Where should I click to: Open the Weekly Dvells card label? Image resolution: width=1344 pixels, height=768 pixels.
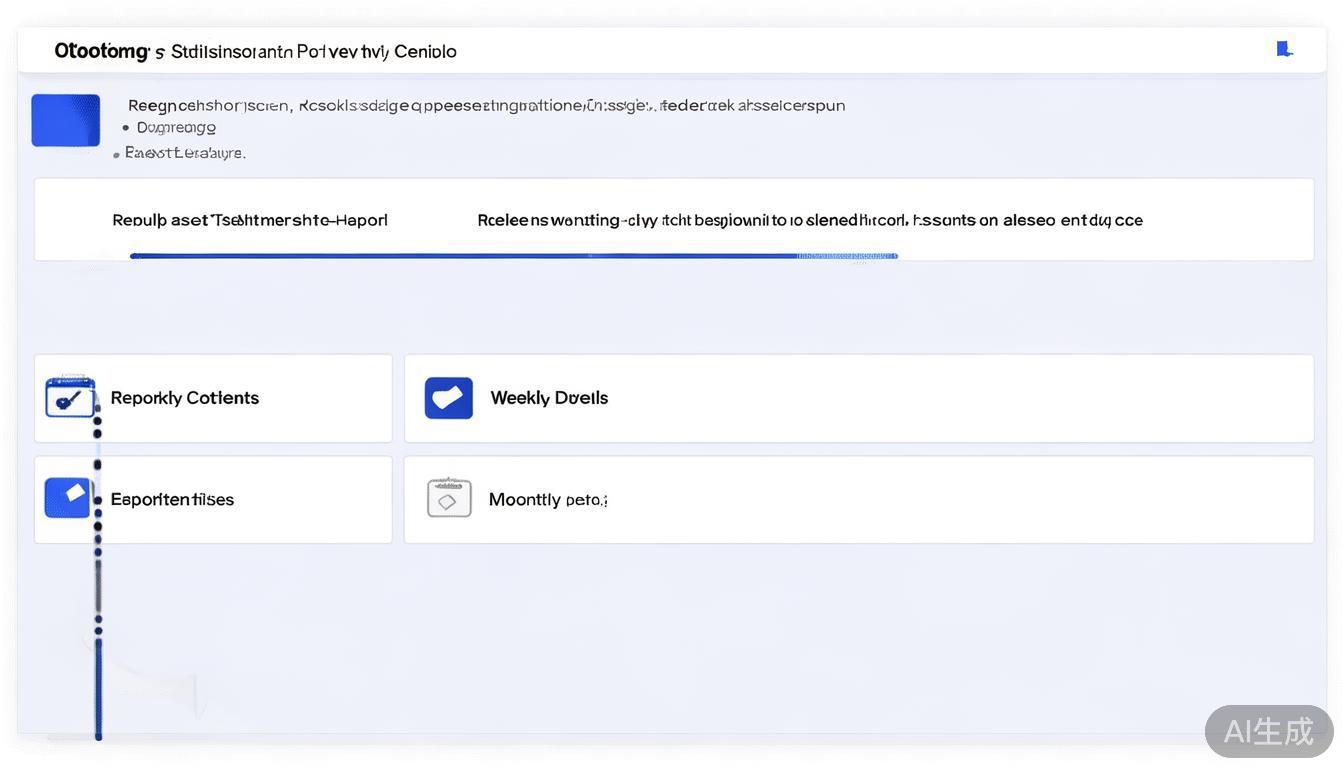[549, 398]
